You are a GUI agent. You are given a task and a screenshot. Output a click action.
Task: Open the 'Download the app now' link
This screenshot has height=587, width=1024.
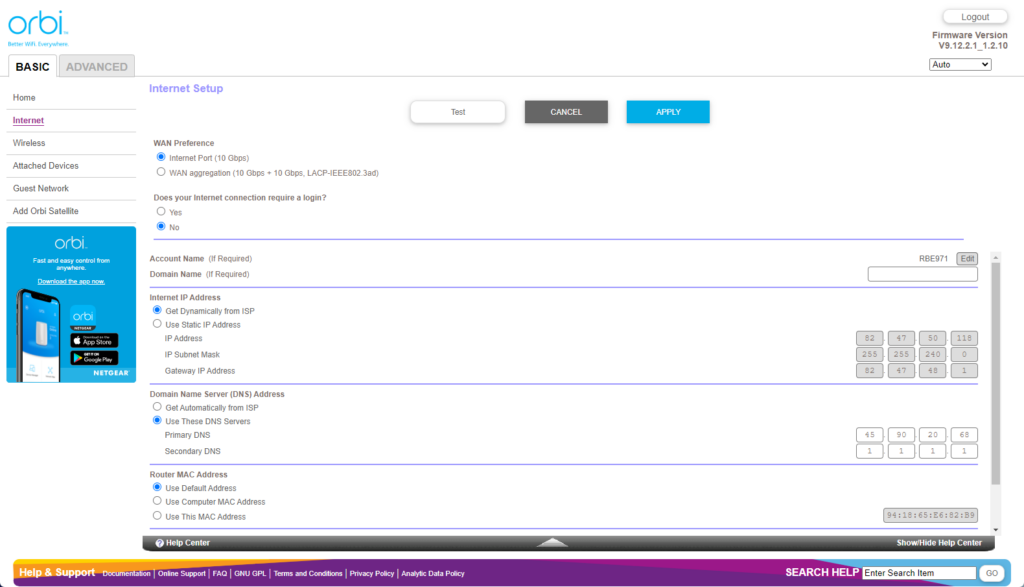(x=71, y=281)
